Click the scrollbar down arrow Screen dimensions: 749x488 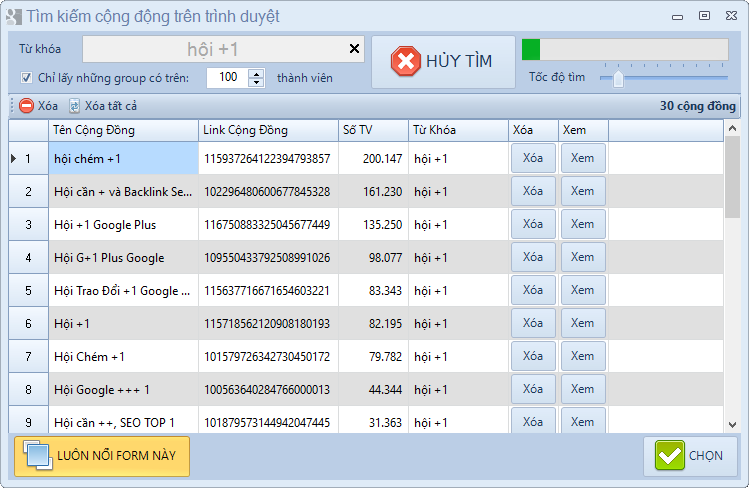tap(732, 424)
